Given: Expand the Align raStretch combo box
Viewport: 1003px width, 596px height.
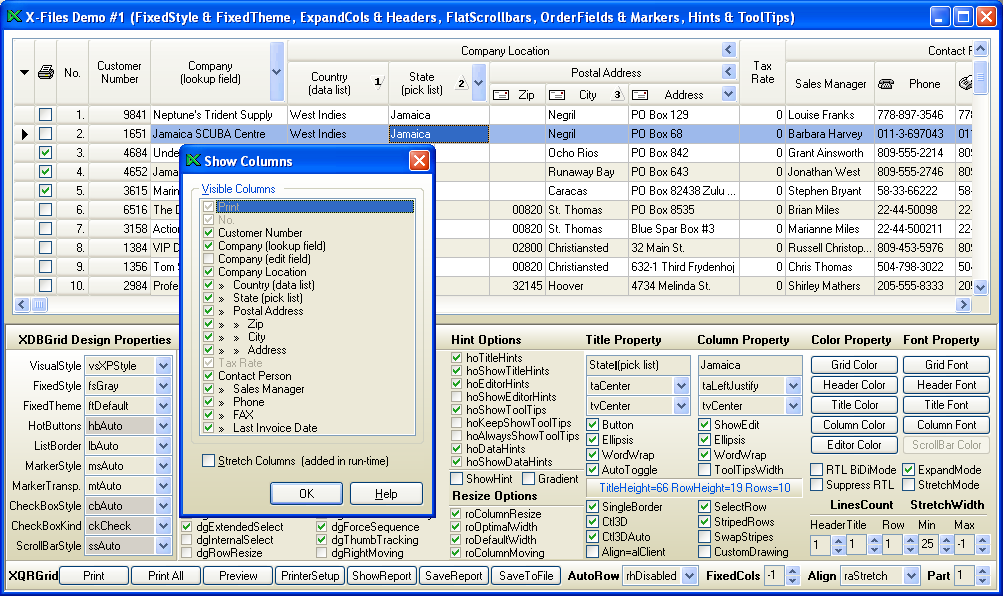Looking at the screenshot, I should tap(909, 576).
